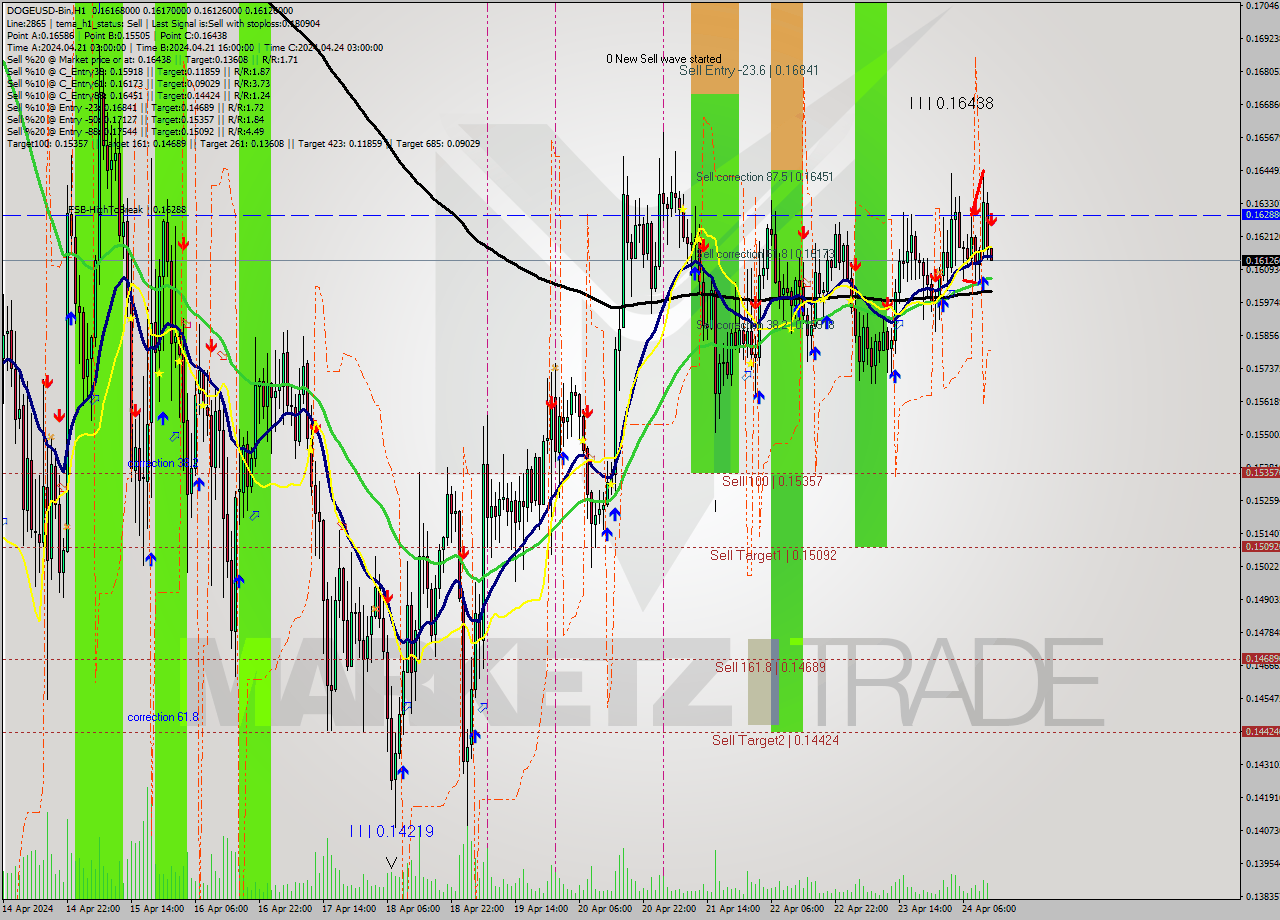The image size is (1280, 920).
Task: Click the red 0.14424 price tag
Action: [x=1259, y=732]
